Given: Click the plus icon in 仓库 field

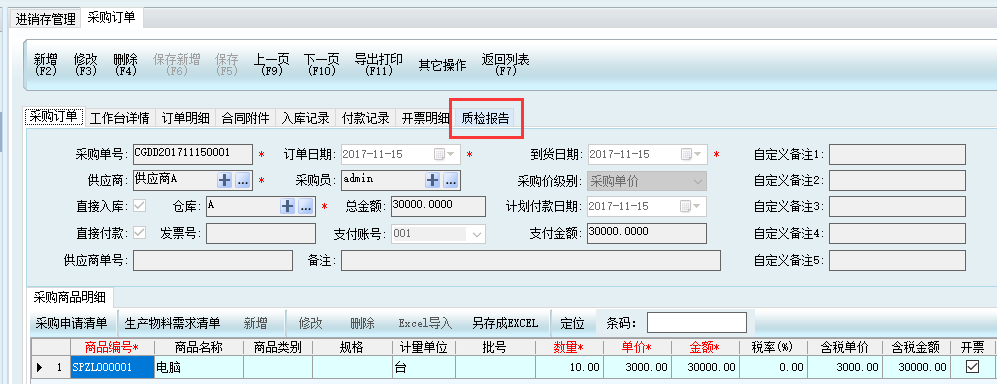Looking at the screenshot, I should 287,206.
